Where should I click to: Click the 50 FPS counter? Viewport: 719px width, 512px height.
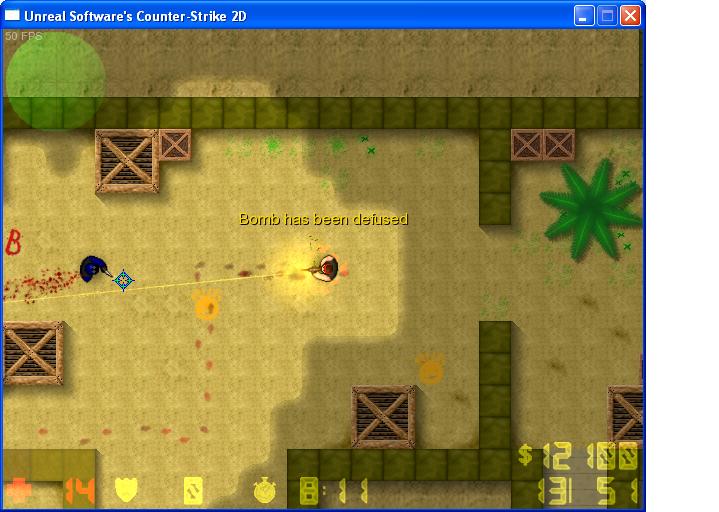click(23, 36)
